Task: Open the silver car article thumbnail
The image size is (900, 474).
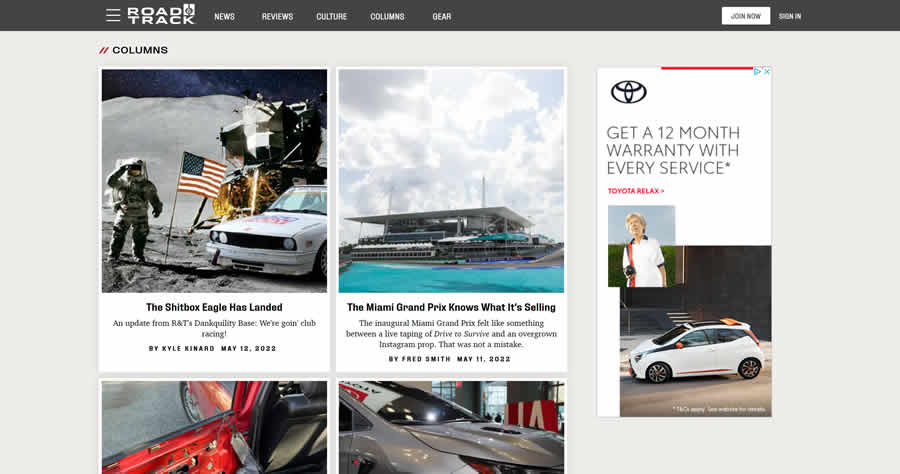Action: click(451, 427)
